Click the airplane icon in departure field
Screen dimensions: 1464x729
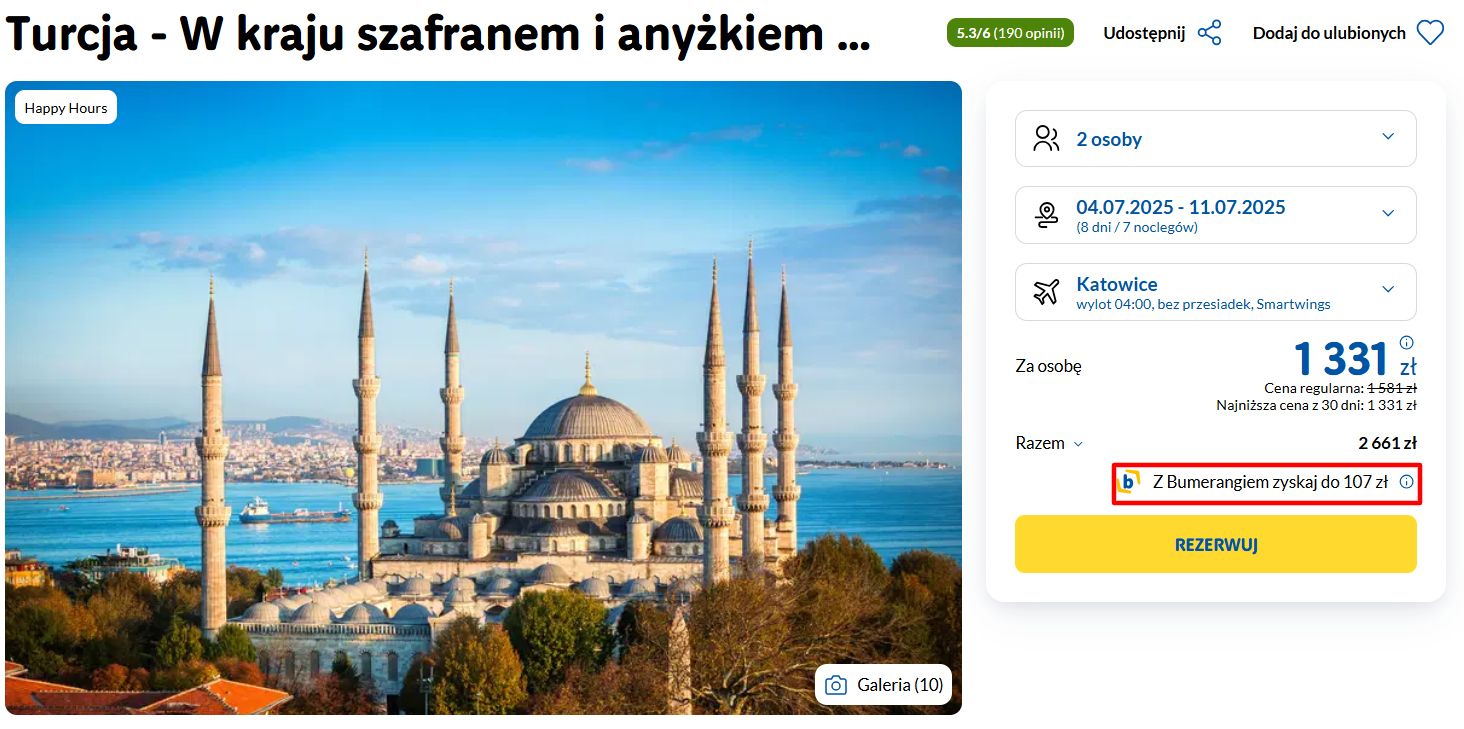tap(1047, 291)
